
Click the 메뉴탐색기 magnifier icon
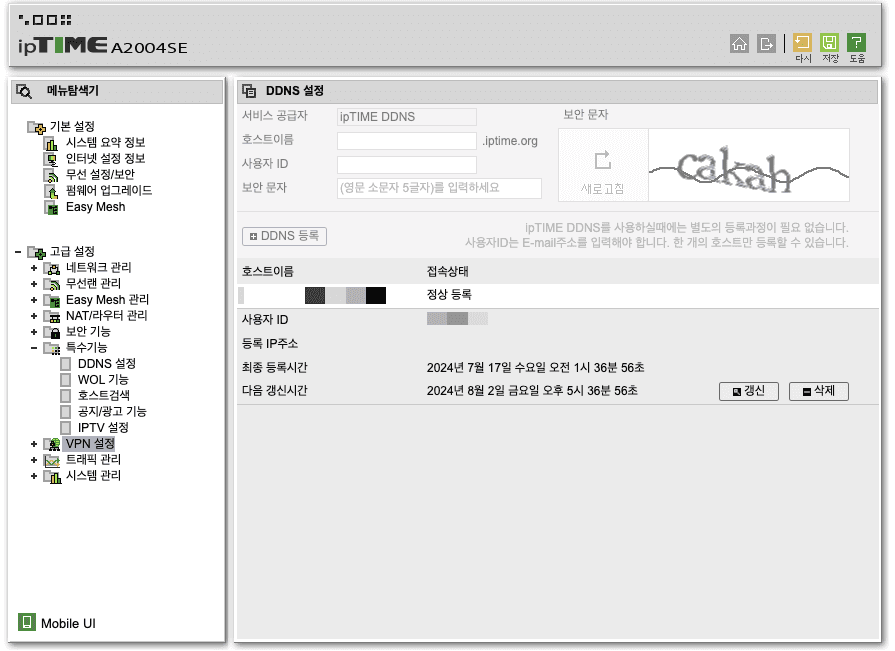pos(25,90)
